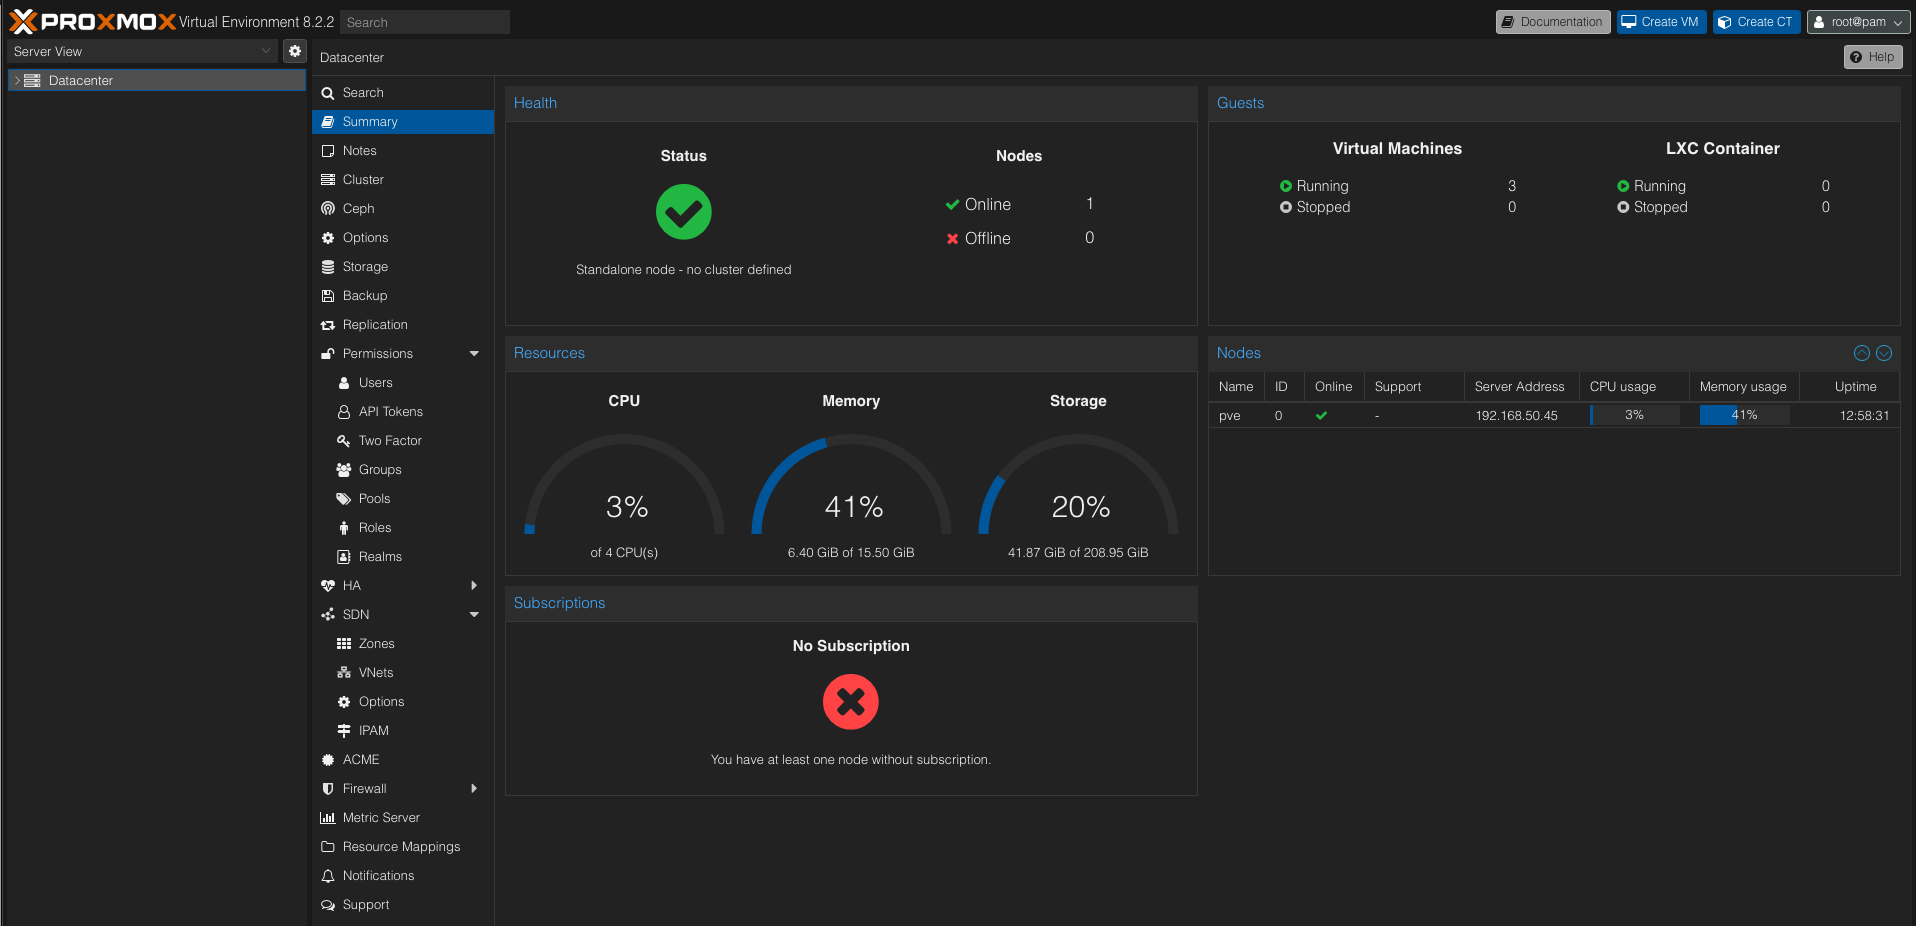Open the Documentation page
The image size is (1916, 926).
(x=1552, y=21)
